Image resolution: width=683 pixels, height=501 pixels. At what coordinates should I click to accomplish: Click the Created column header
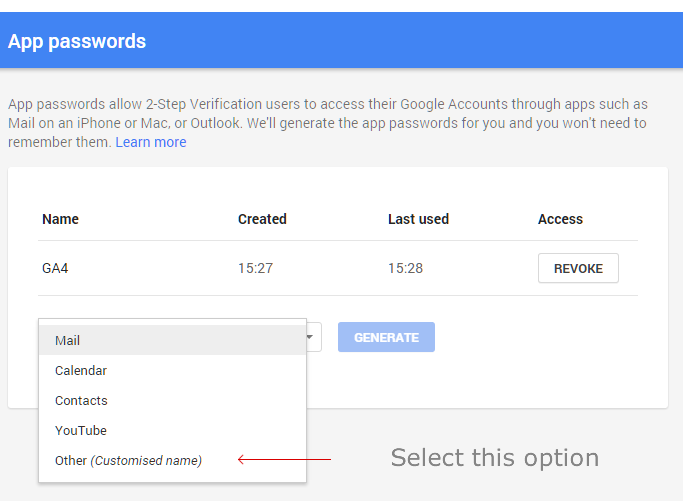[x=262, y=219]
